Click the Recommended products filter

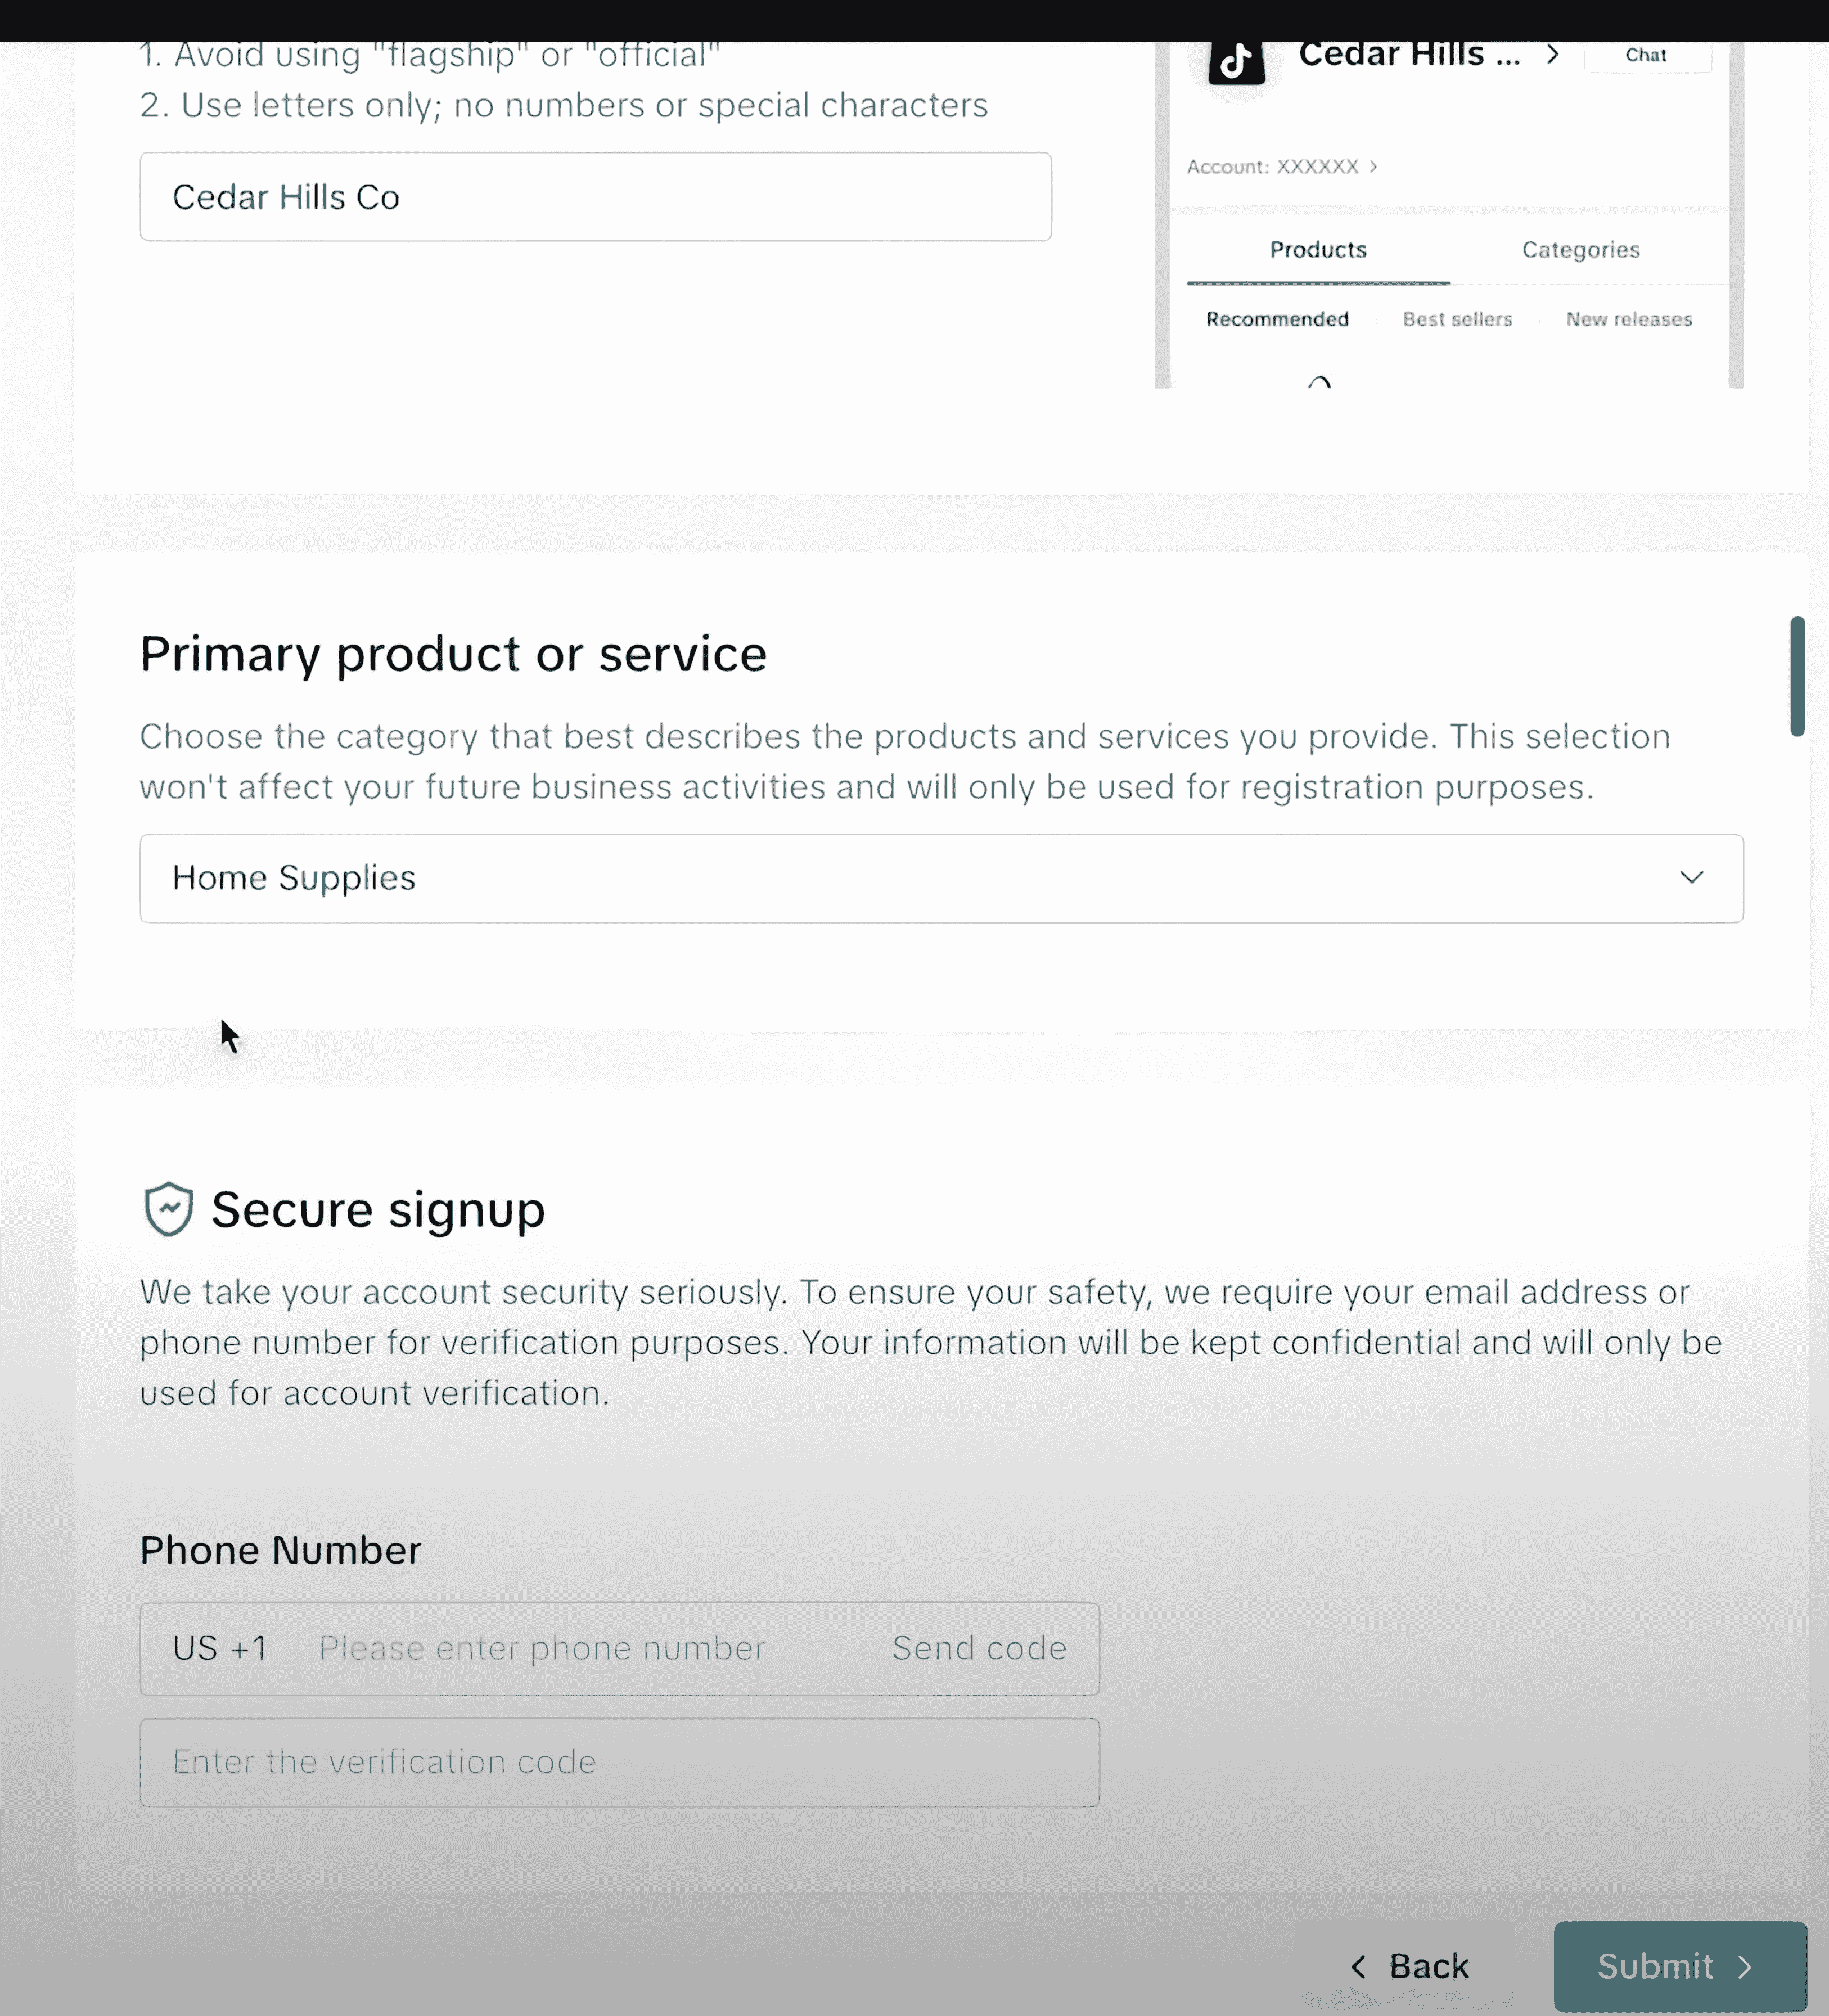[x=1276, y=318]
